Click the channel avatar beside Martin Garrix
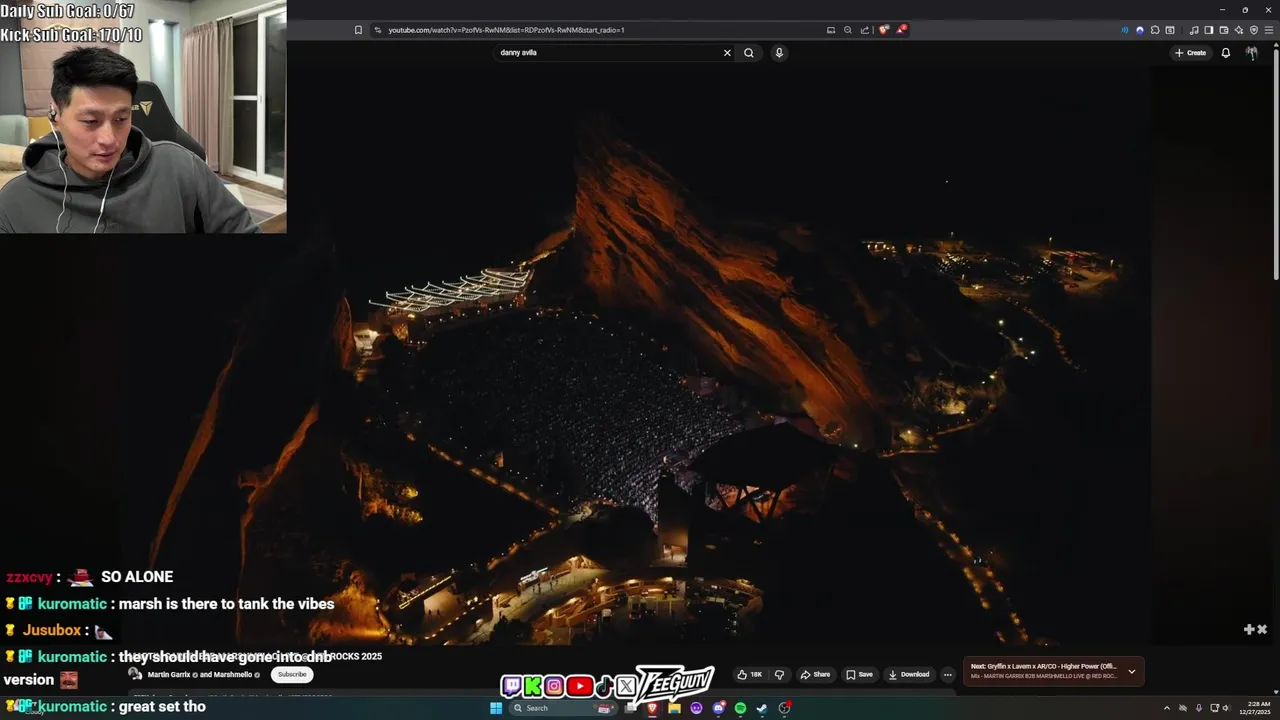Screen dimensions: 1280x720 (x=135, y=674)
